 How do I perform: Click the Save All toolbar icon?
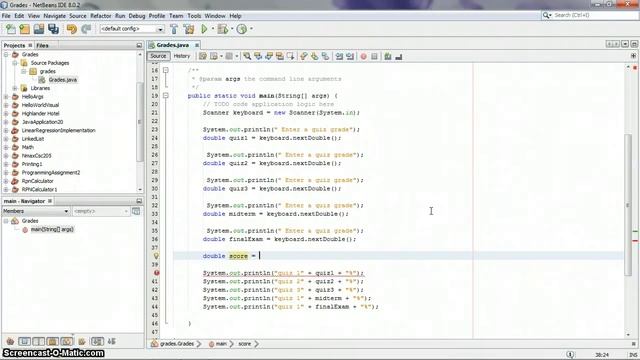click(x=53, y=29)
